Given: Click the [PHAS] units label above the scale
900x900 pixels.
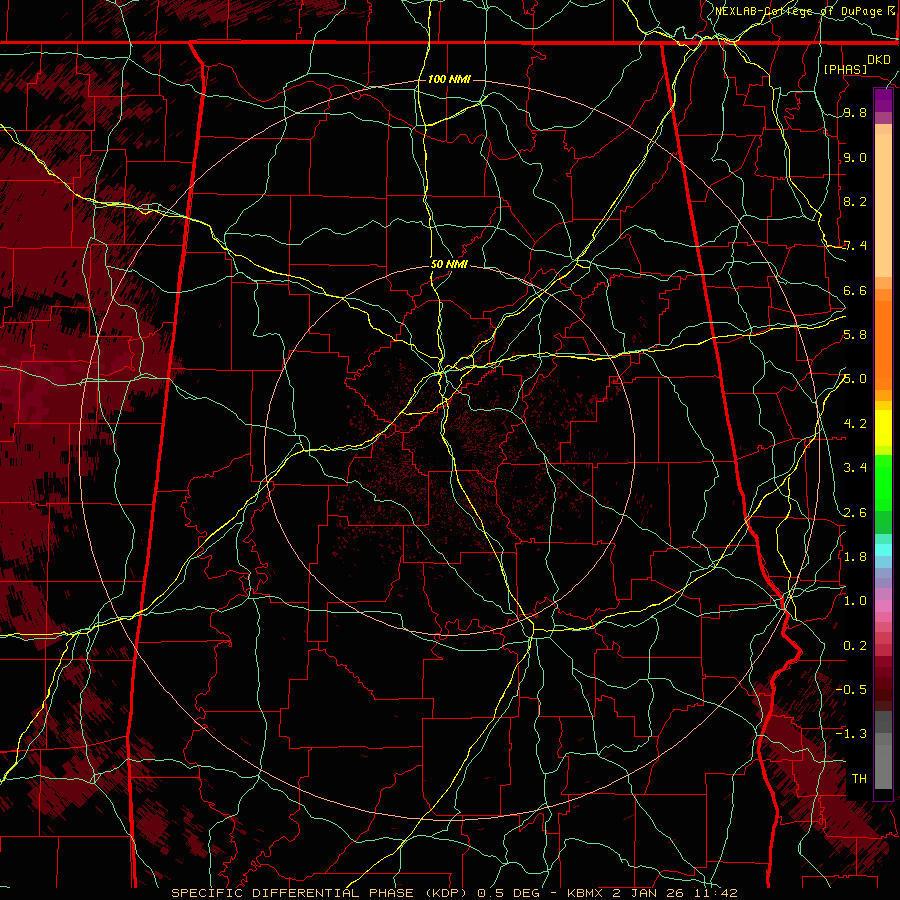Looking at the screenshot, I should point(845,69).
